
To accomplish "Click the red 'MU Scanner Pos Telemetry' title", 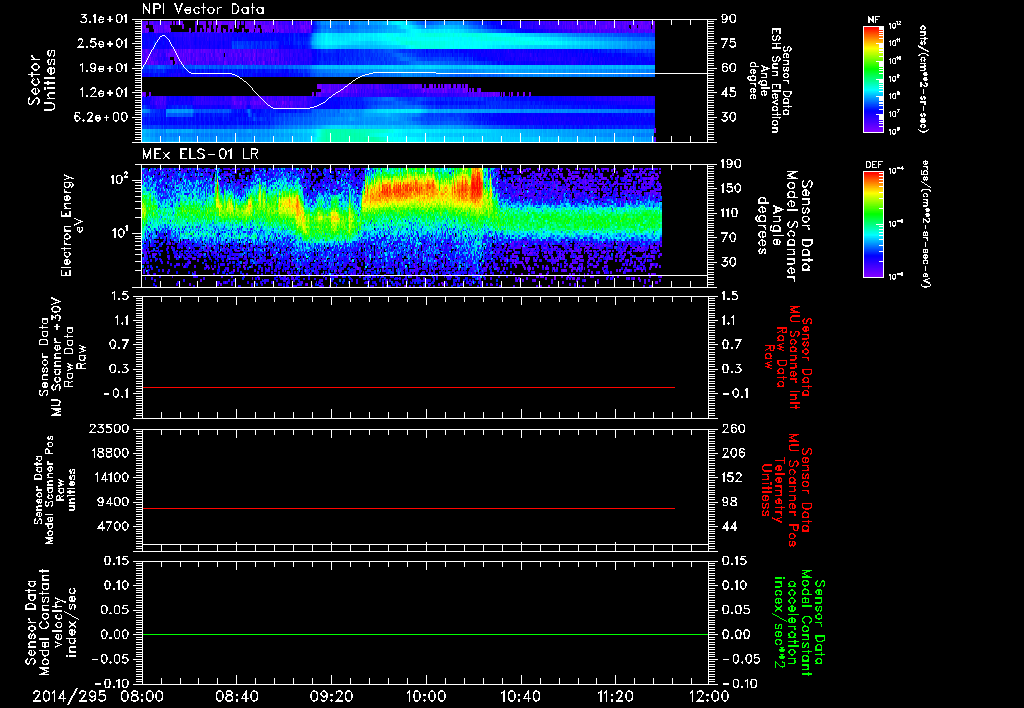I will [x=786, y=490].
